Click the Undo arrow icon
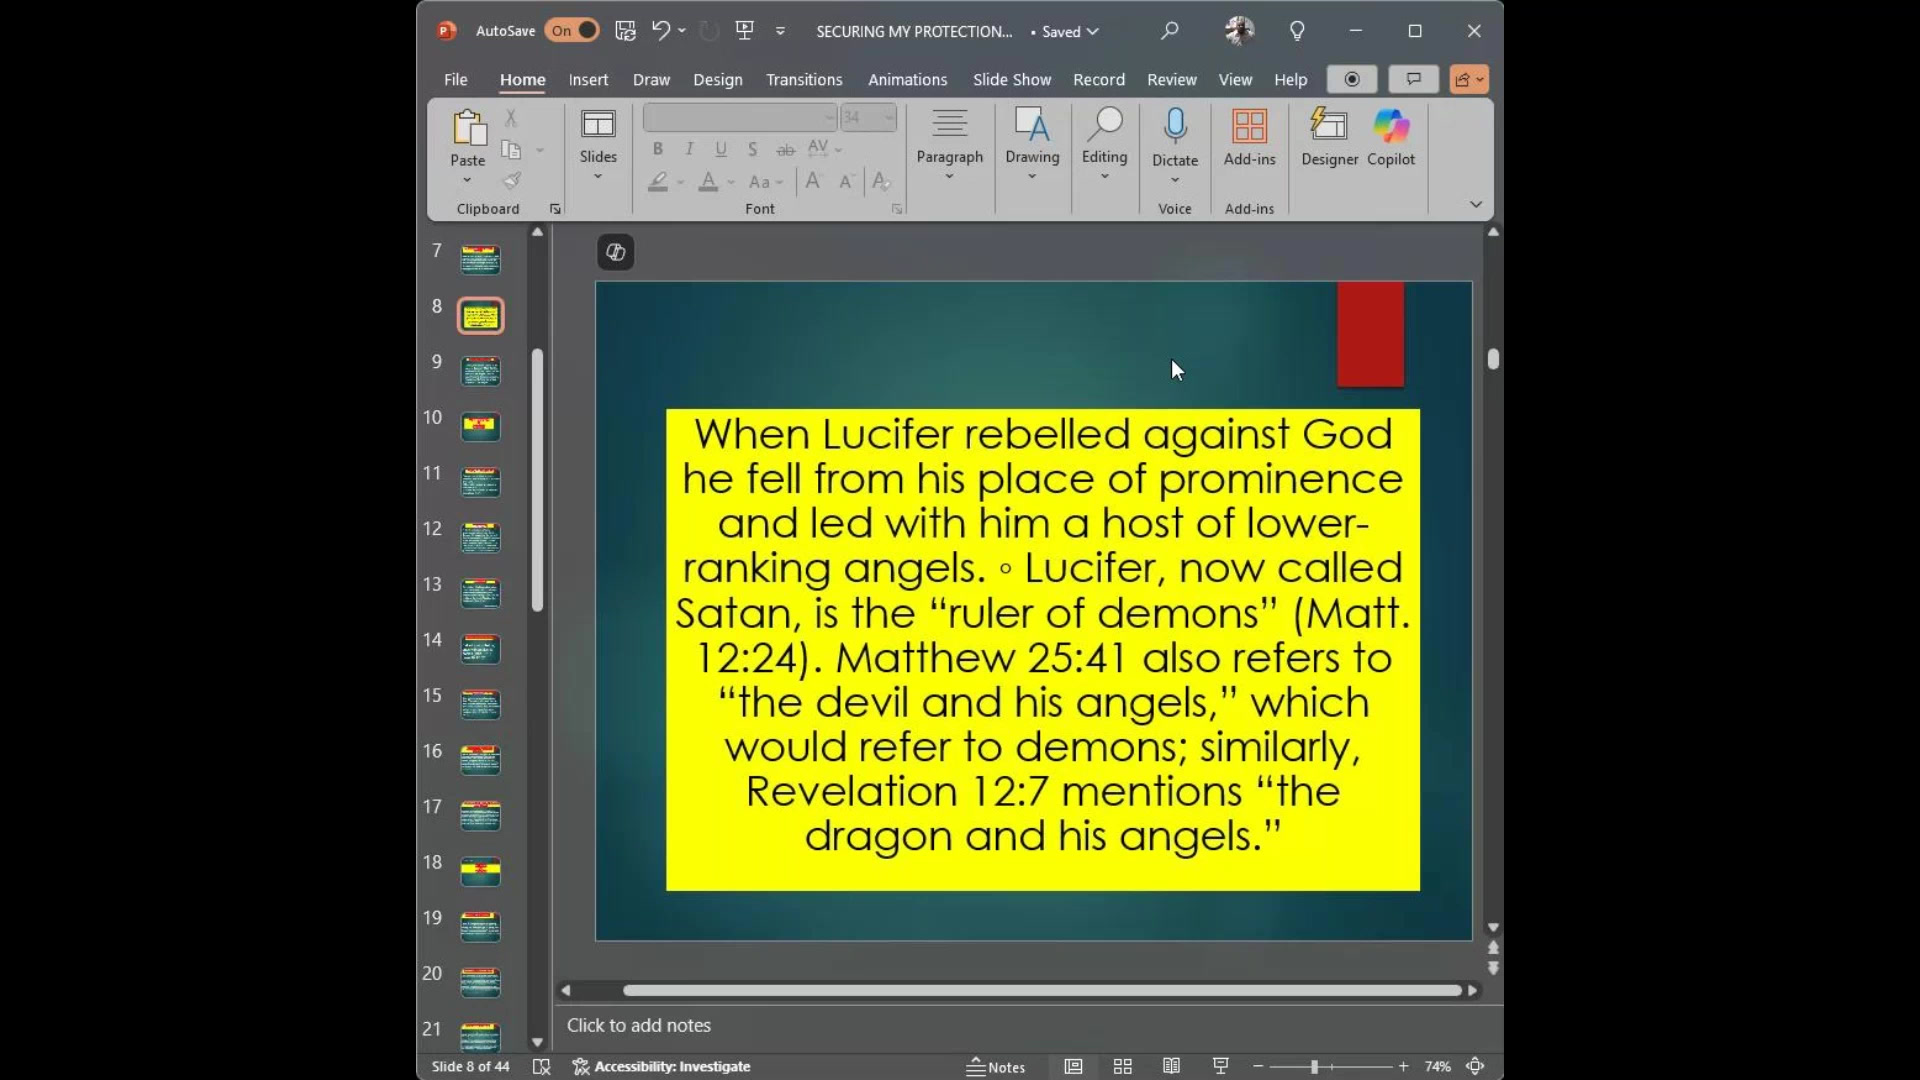The image size is (1920, 1080). (x=660, y=31)
